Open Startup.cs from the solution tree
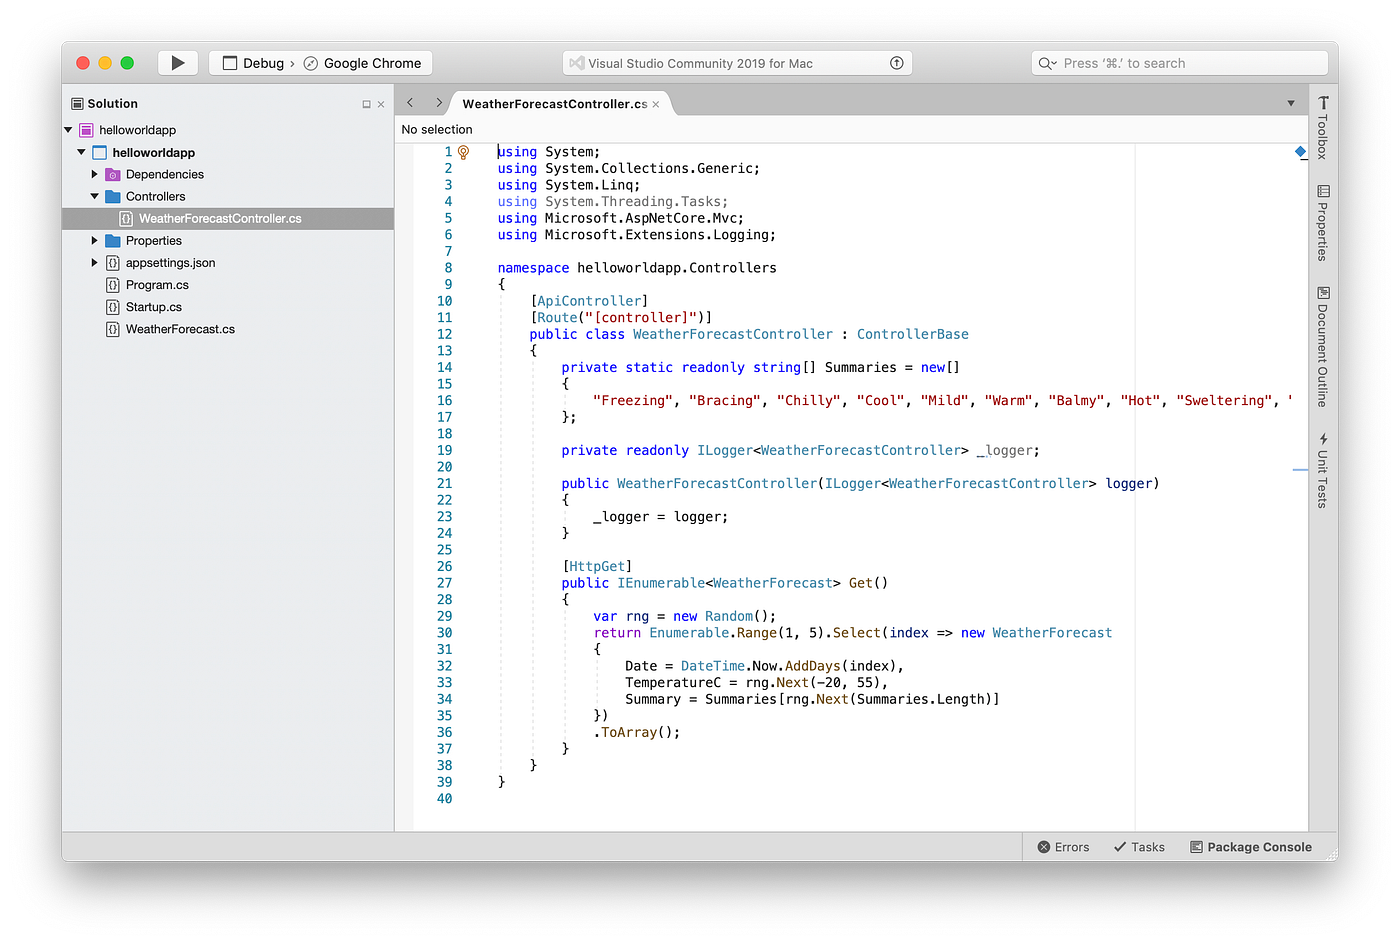1400x943 pixels. pyautogui.click(x=154, y=307)
